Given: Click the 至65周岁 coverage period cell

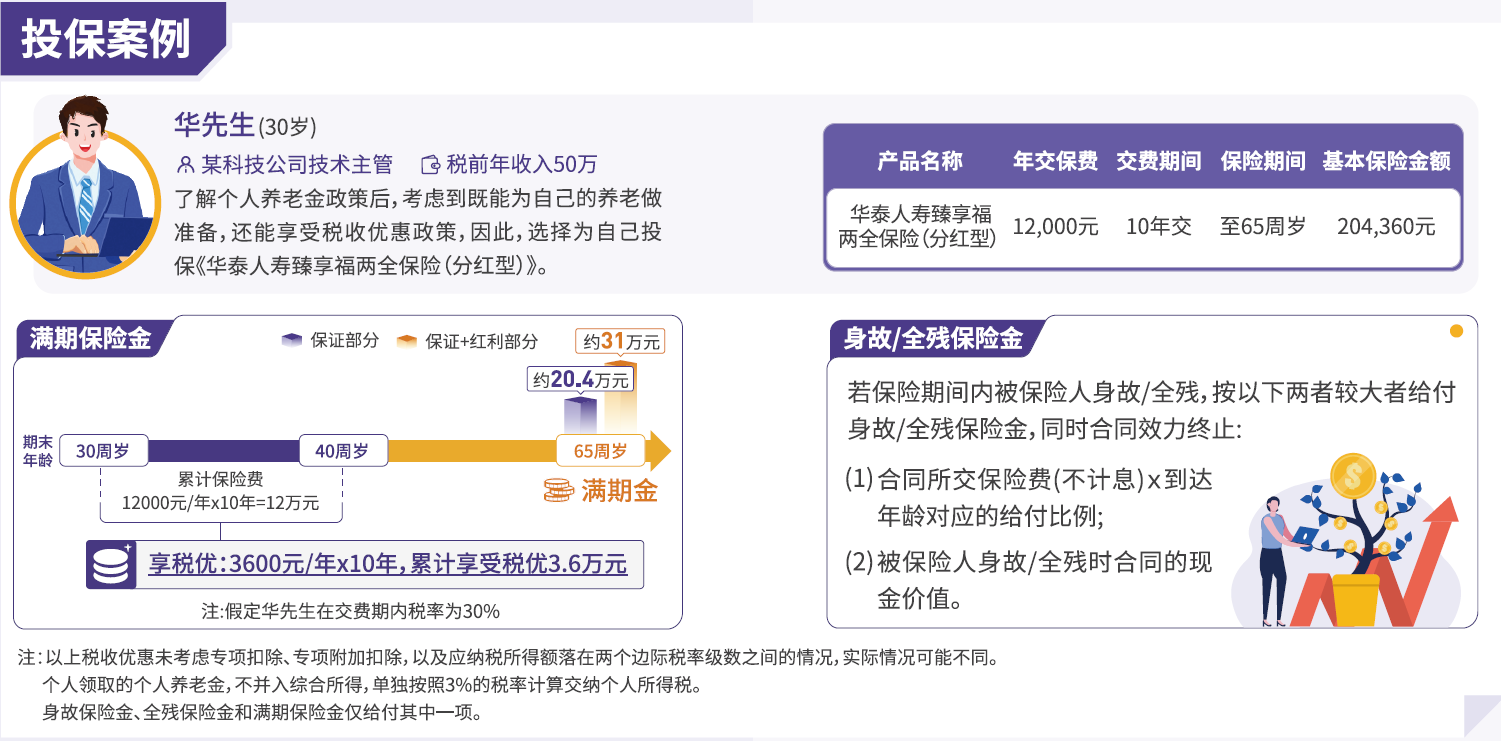Looking at the screenshot, I should 1263,227.
